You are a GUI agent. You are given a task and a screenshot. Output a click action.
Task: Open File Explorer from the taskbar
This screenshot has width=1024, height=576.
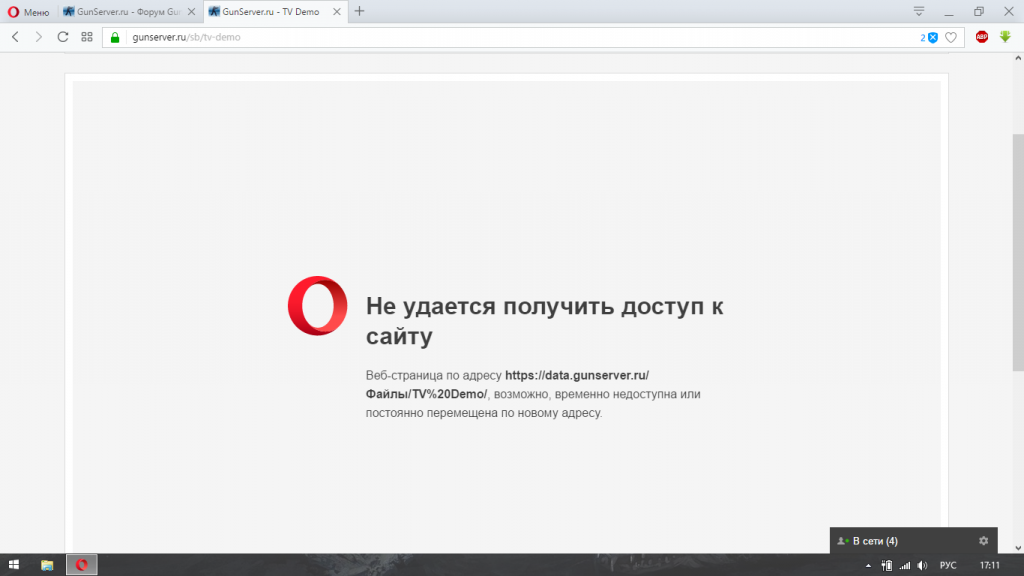pyautogui.click(x=47, y=565)
